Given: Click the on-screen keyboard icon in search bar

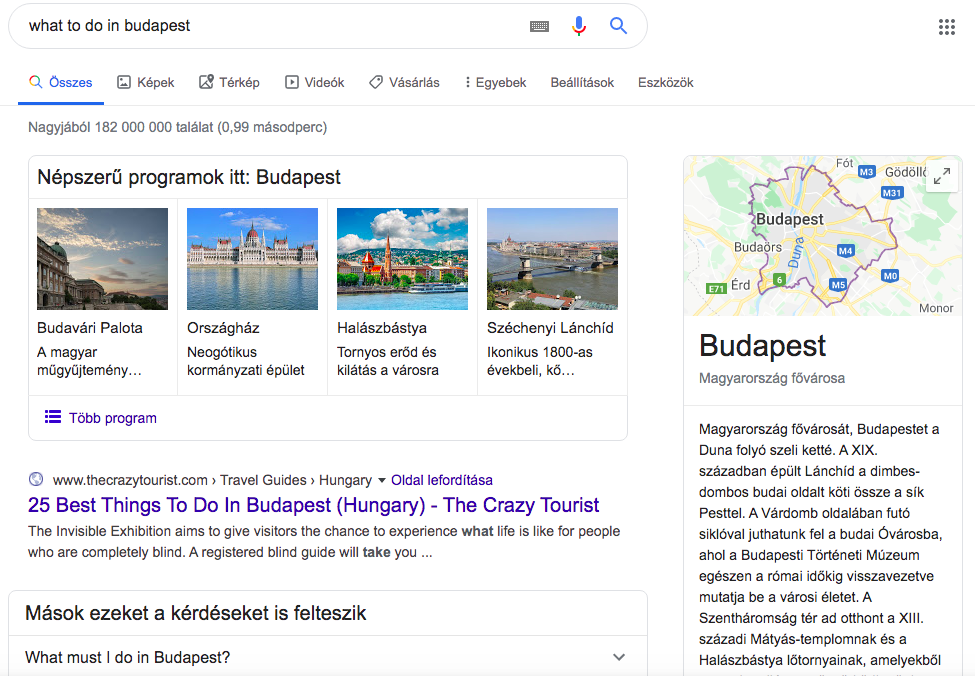Looking at the screenshot, I should pos(539,26).
